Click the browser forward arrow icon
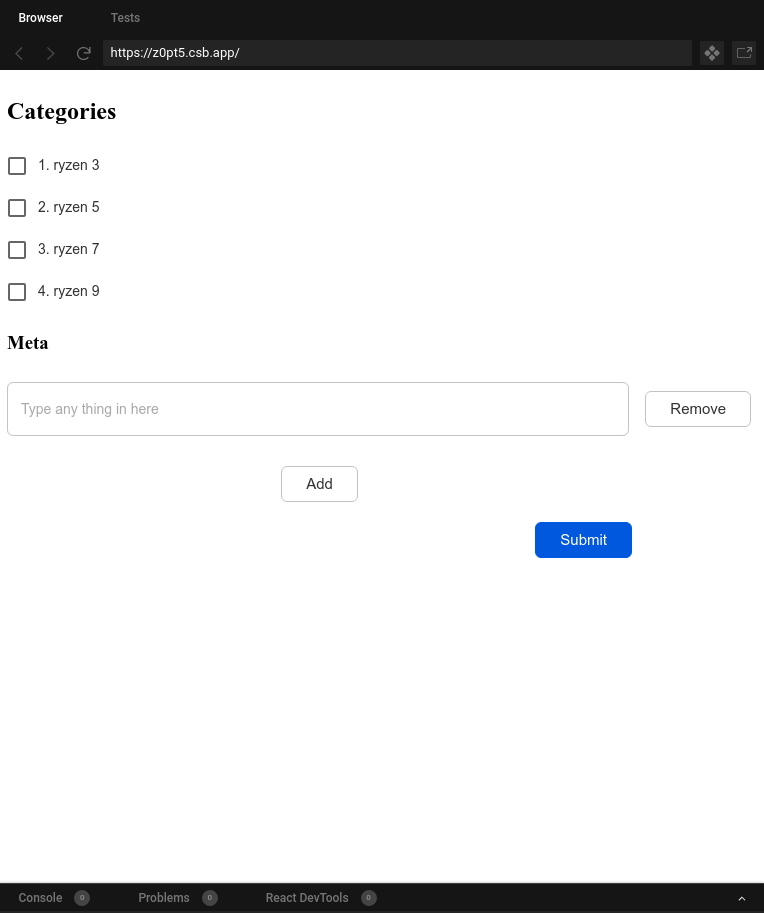The width and height of the screenshot is (764, 913). [51, 53]
